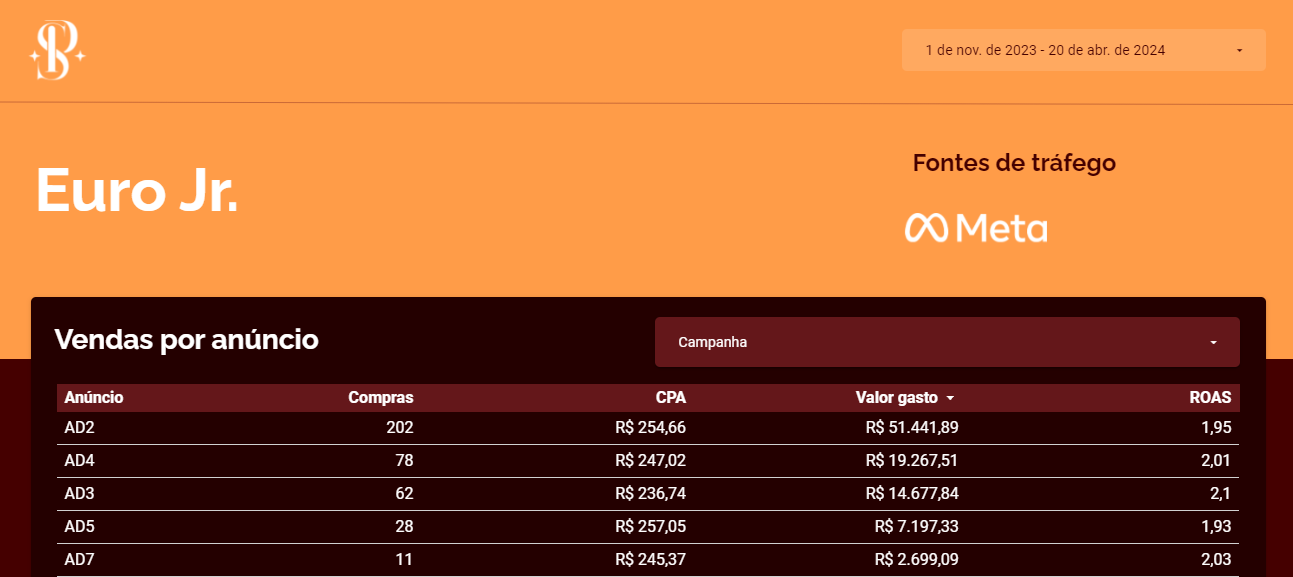Sort table by CPA column header
Screen dimensions: 1293x577
point(670,398)
